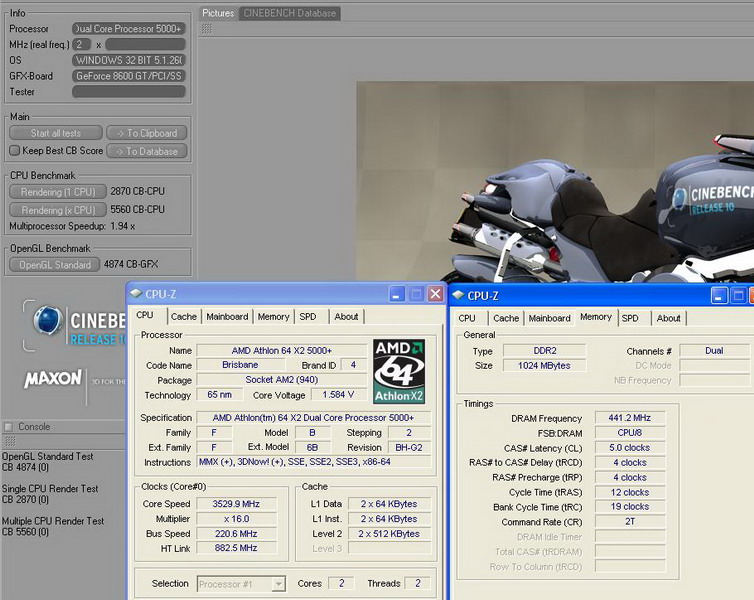Open Mainboard tab in right CPU-Z window
The image size is (754, 600).
pos(549,318)
